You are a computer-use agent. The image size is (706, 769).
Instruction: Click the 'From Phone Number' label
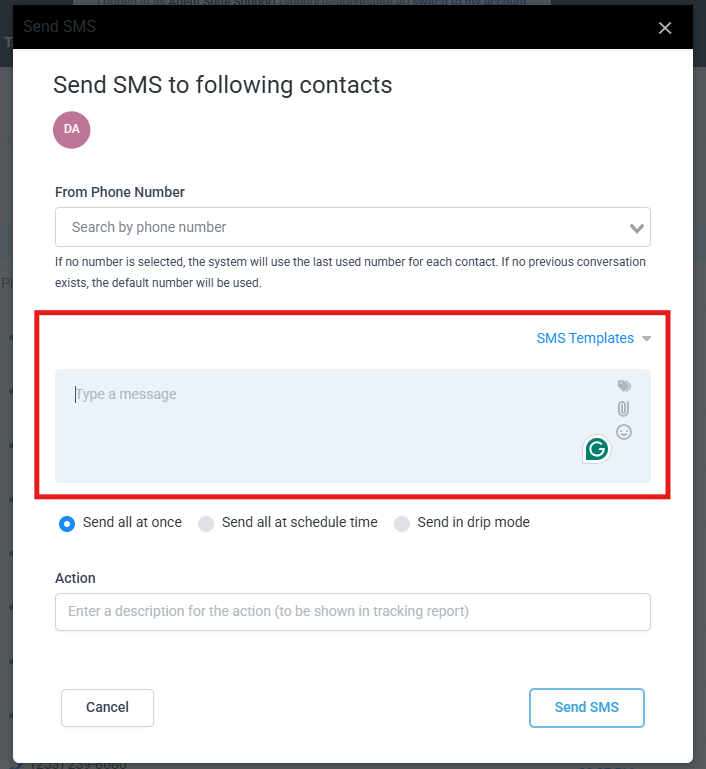pos(120,192)
